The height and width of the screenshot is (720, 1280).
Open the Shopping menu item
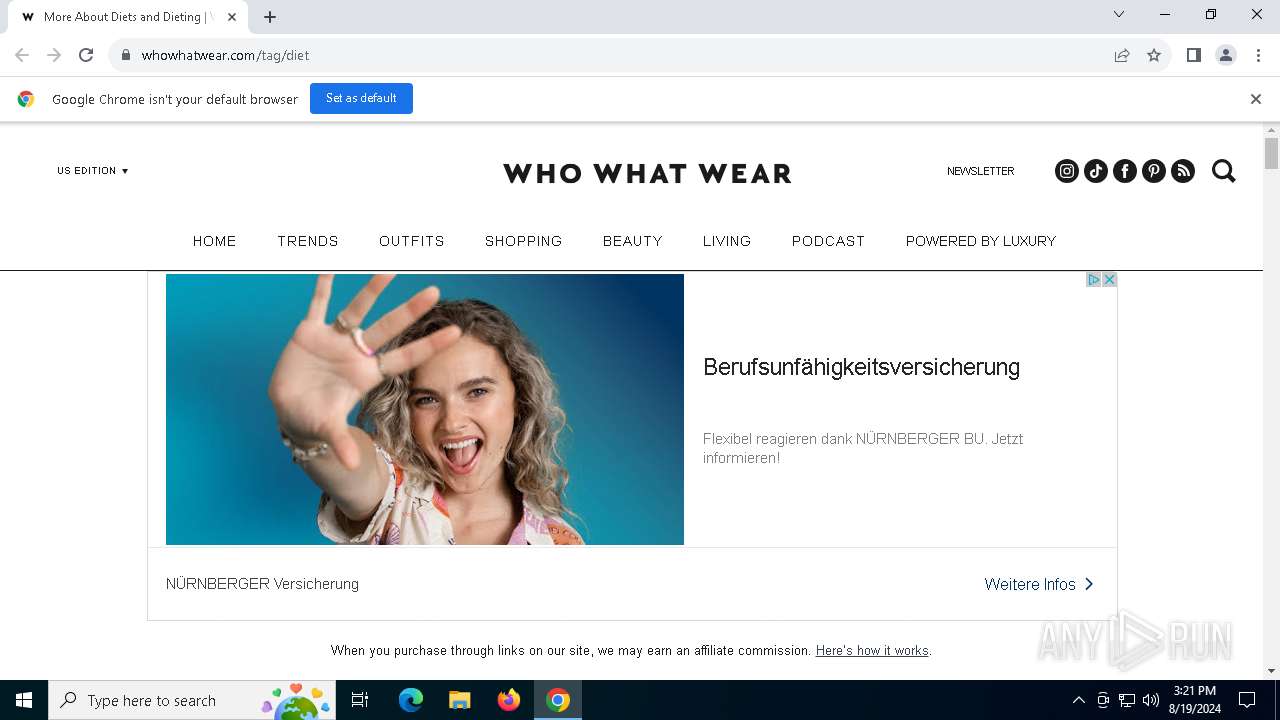(524, 241)
